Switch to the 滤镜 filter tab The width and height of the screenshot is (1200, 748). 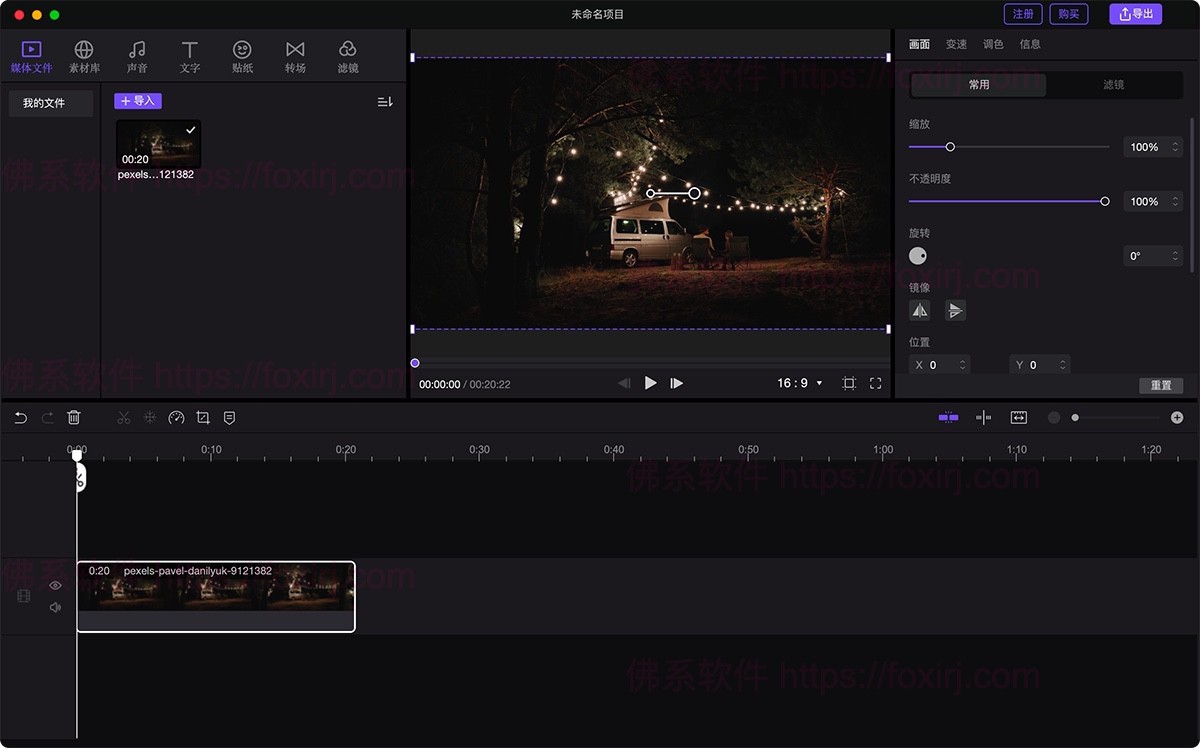(x=1113, y=85)
